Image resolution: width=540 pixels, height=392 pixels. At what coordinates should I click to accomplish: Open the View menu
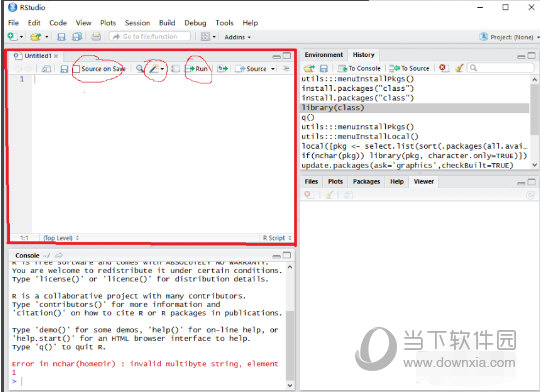[x=83, y=23]
